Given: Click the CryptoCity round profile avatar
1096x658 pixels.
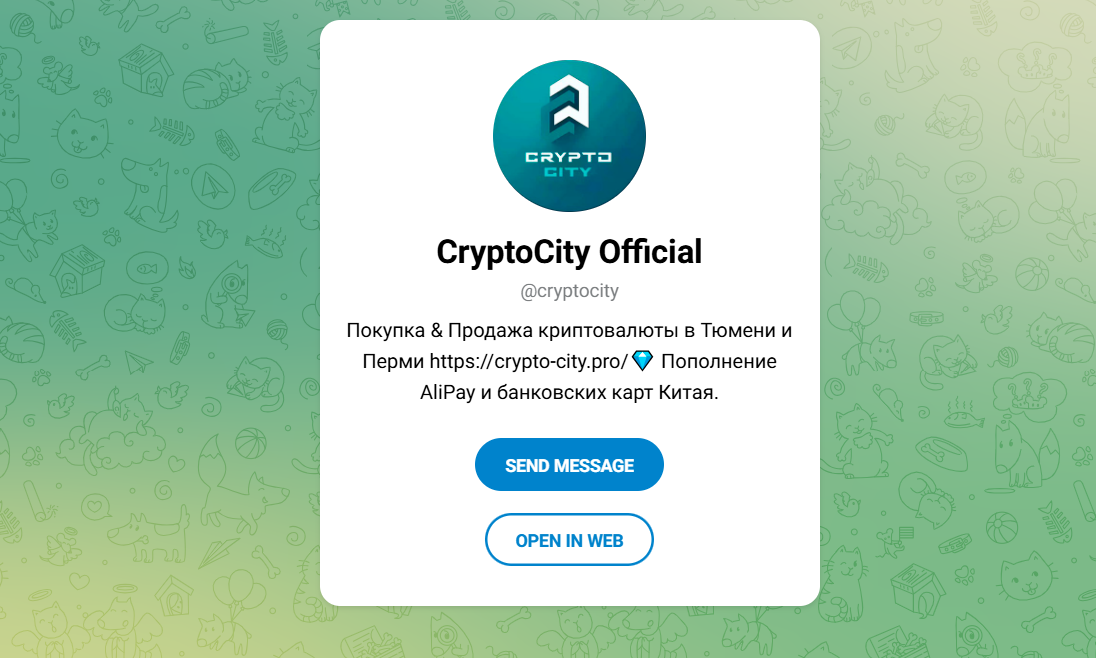Looking at the screenshot, I should point(569,136).
